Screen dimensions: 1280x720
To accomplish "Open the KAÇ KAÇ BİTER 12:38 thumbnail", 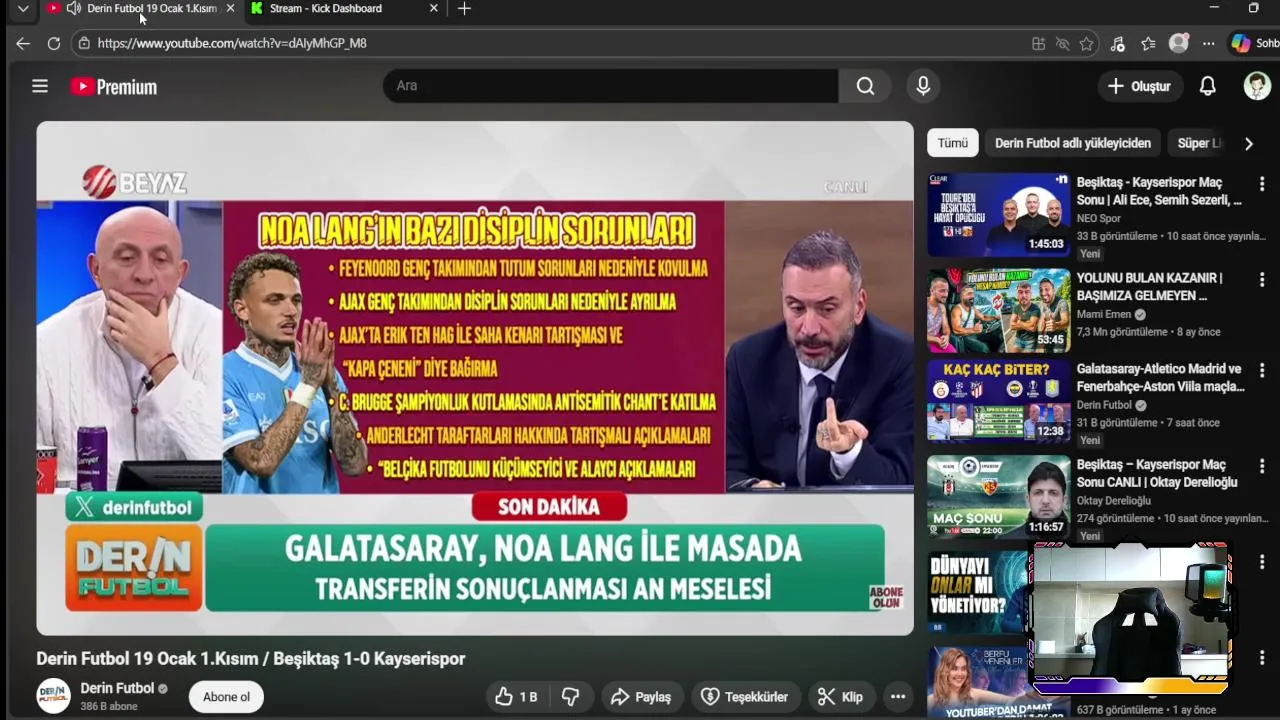I will (x=998, y=400).
